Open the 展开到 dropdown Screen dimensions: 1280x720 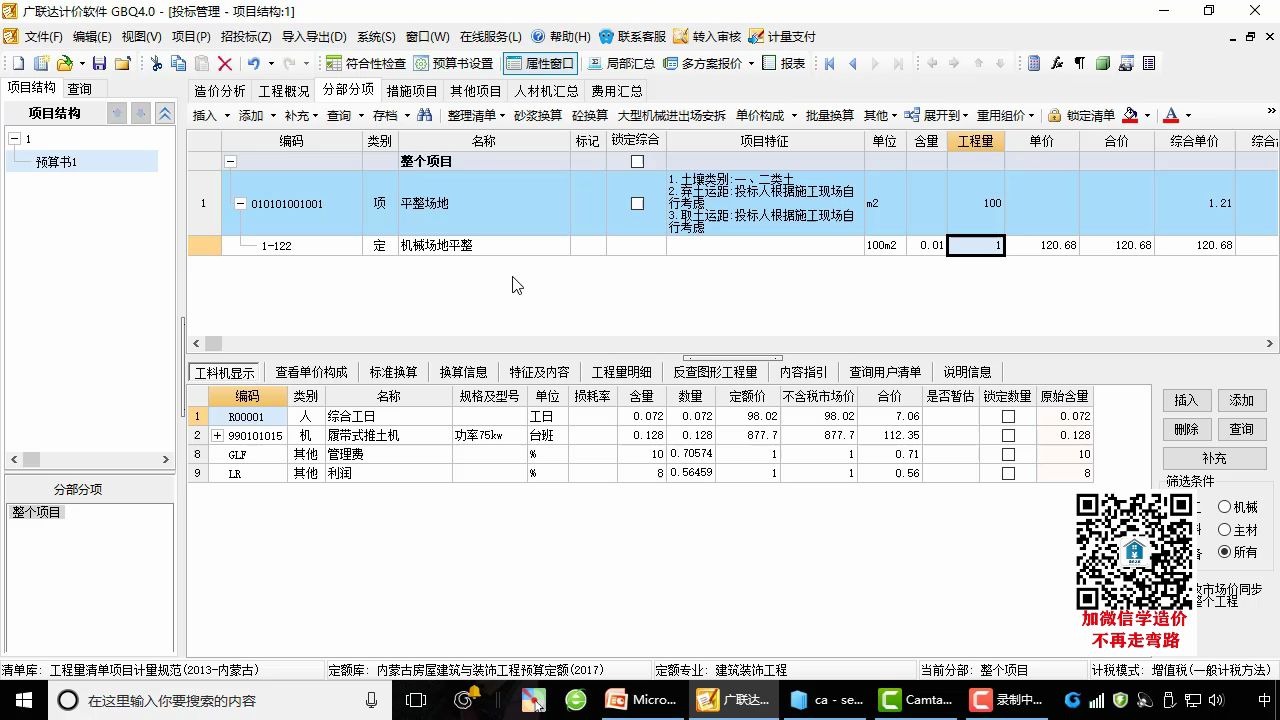click(943, 115)
